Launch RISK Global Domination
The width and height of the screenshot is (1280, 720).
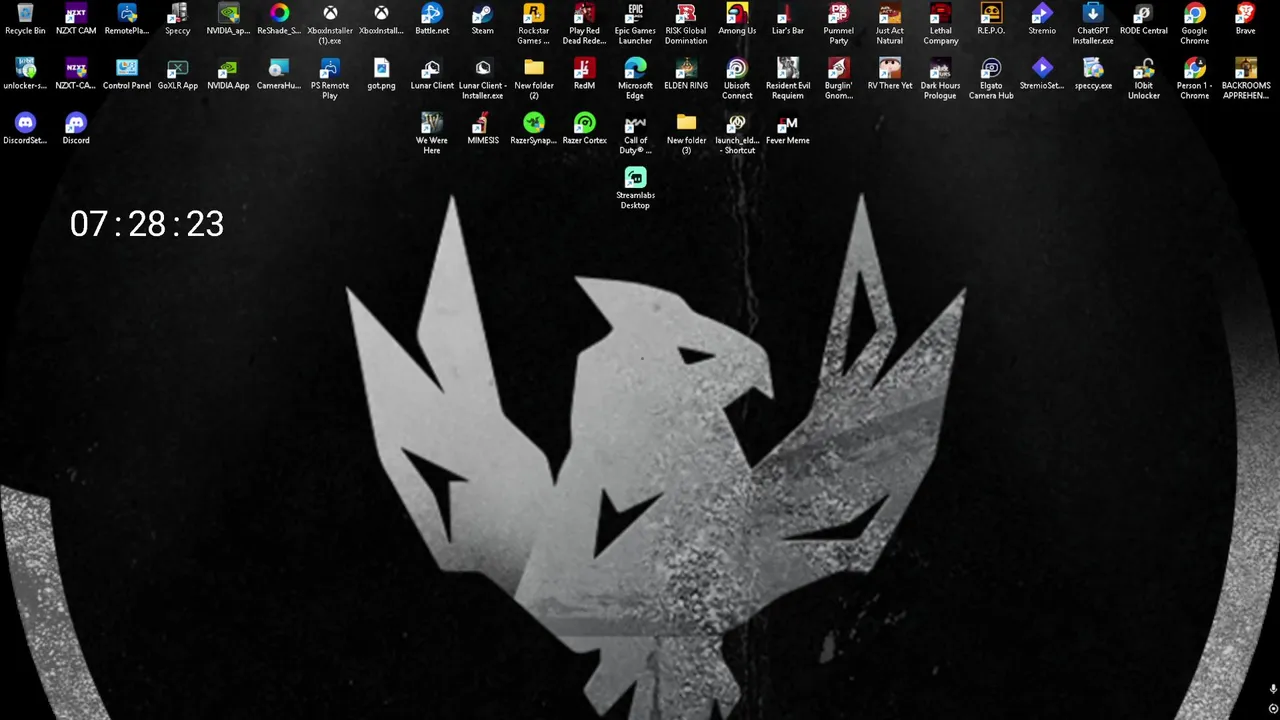(686, 24)
